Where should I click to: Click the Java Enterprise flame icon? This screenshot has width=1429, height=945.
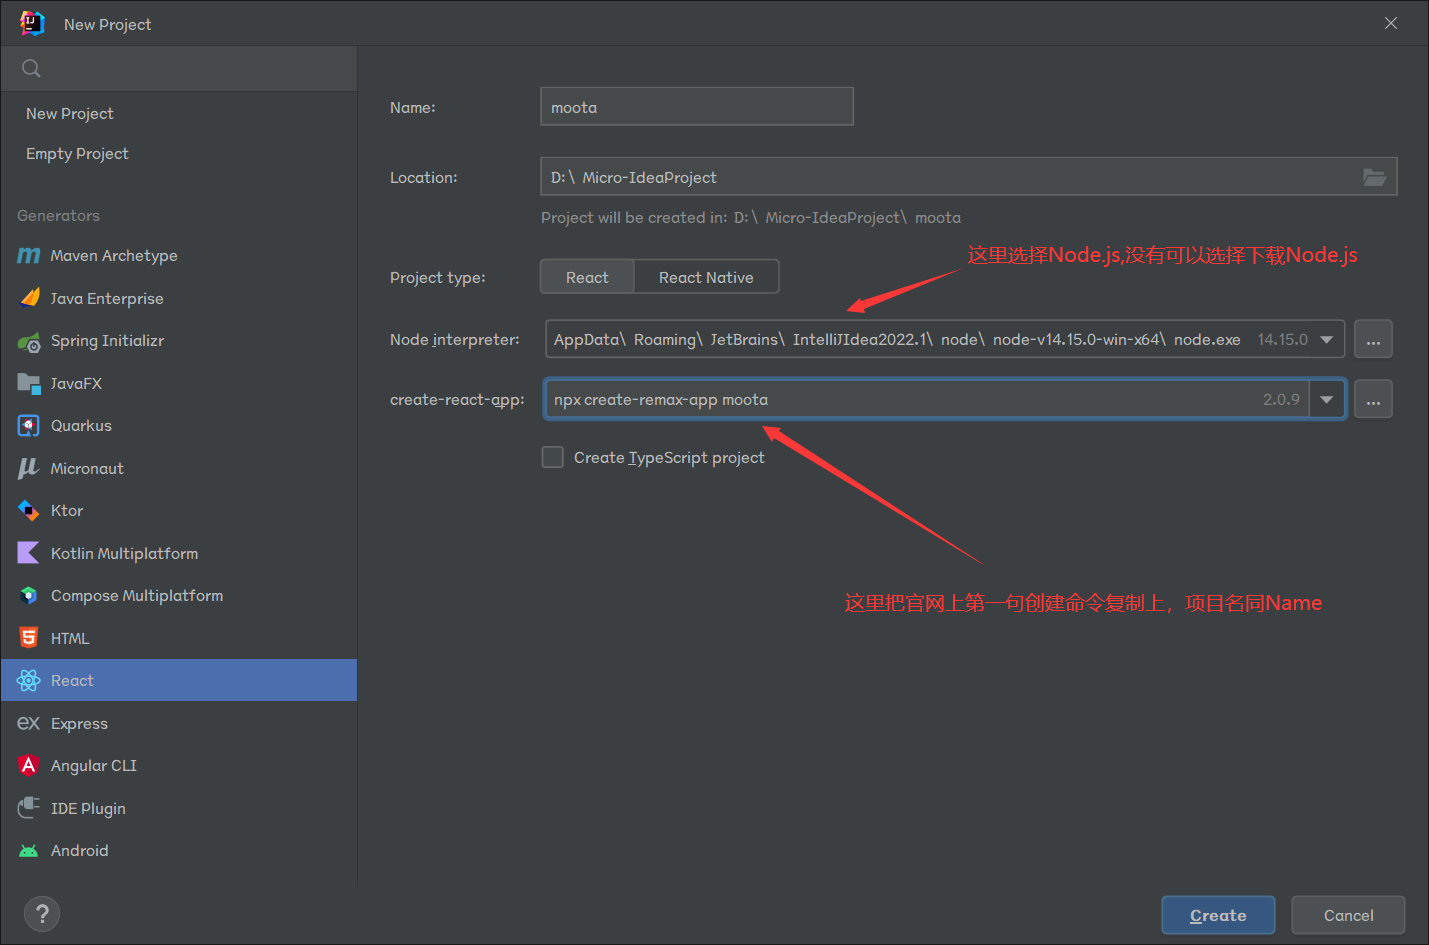click(30, 298)
